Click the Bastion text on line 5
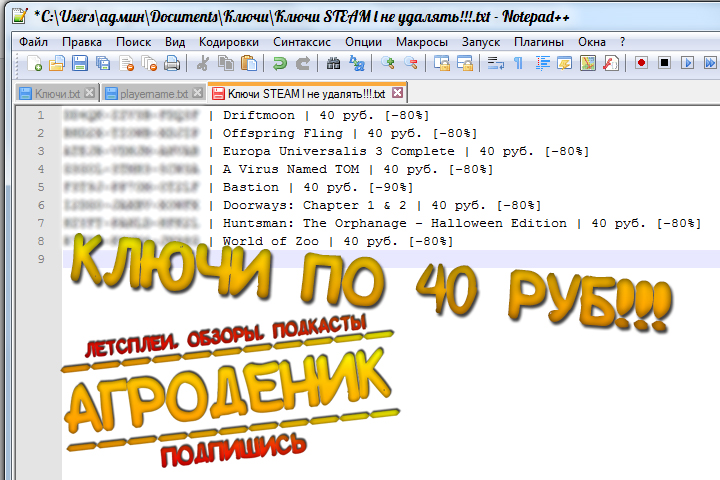Screen dimensions: 720x480 click(x=251, y=187)
